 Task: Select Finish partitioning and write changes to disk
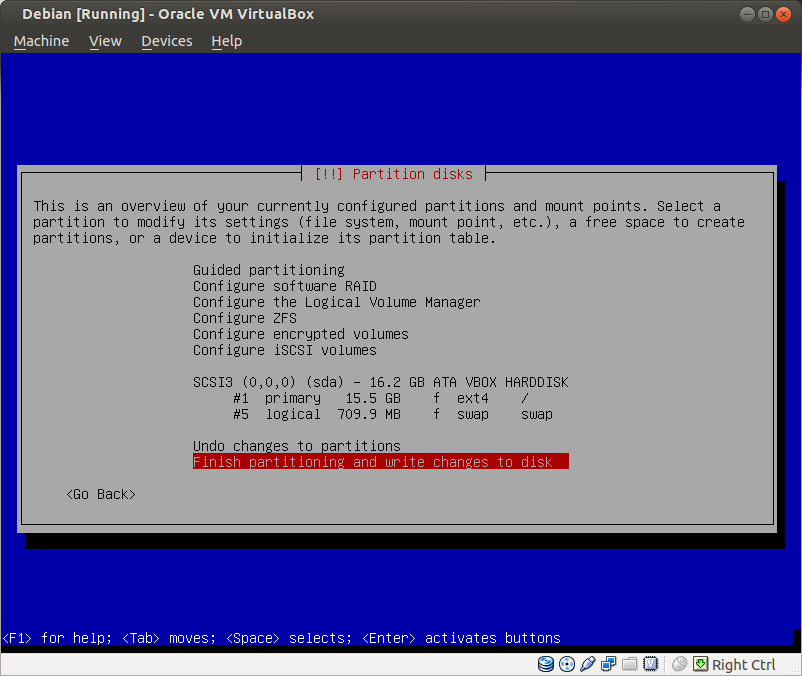coord(380,462)
